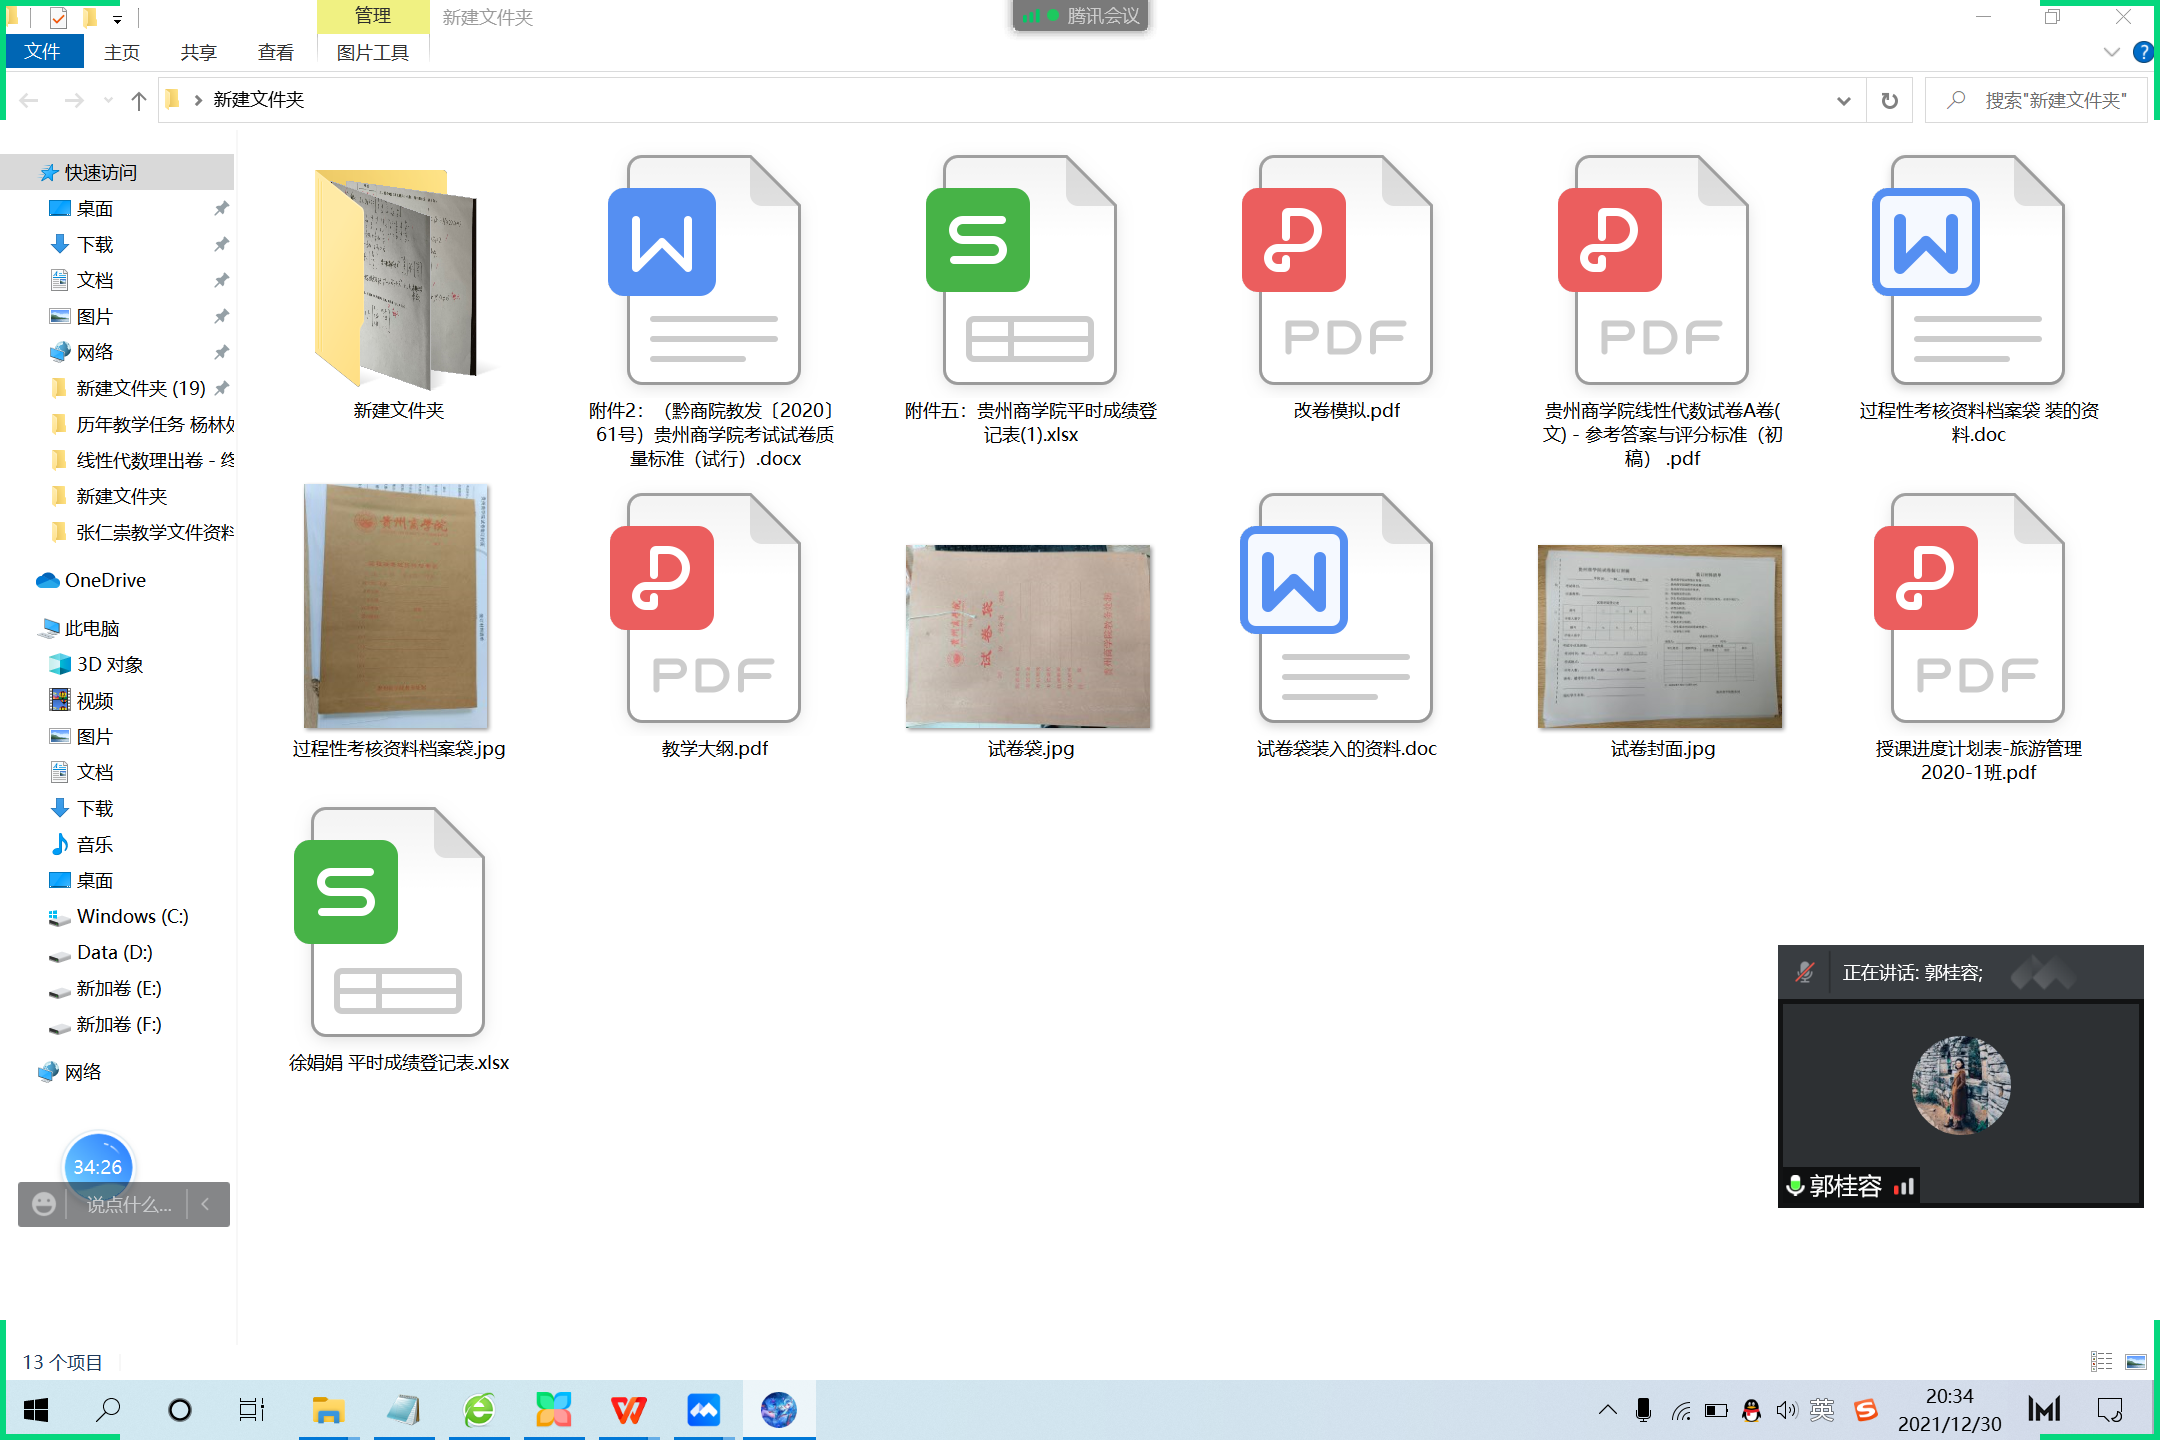This screenshot has width=2160, height=1440.
Task: Open 徐娟娟 平时成绩登记表.xlsx spreadsheet icon
Action: pyautogui.click(x=398, y=923)
